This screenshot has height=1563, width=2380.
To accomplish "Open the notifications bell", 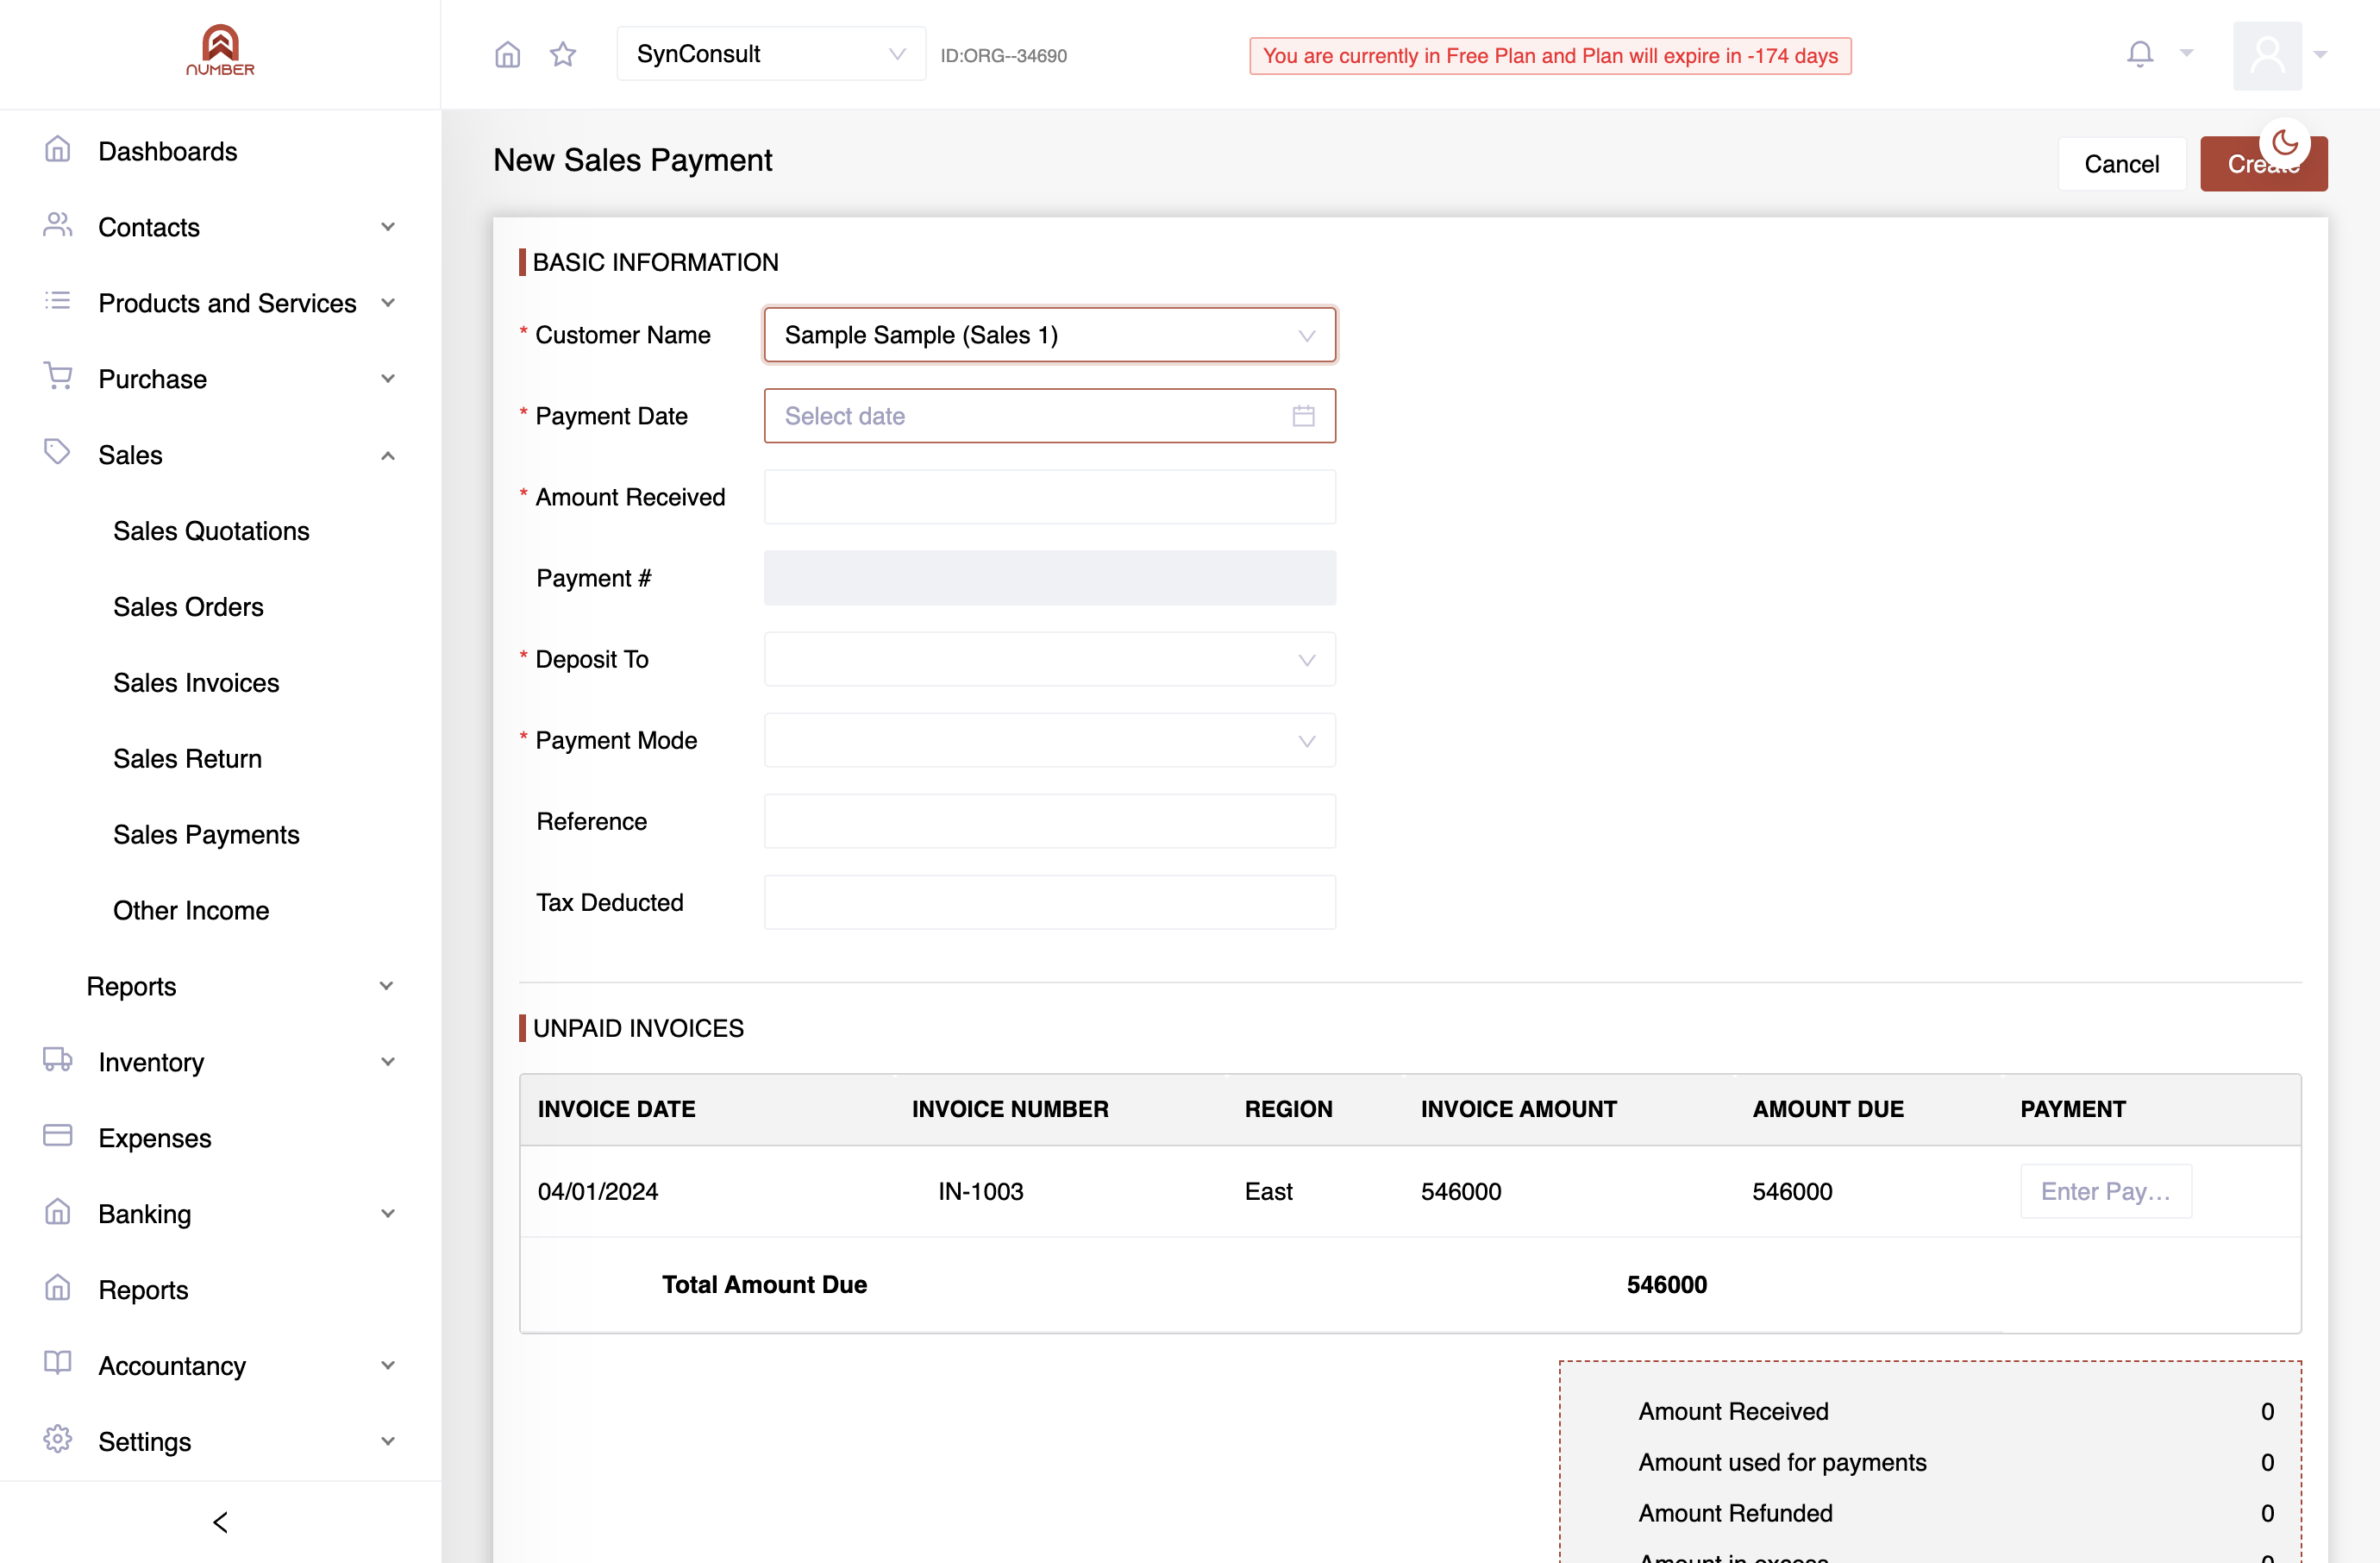I will 2140,54.
